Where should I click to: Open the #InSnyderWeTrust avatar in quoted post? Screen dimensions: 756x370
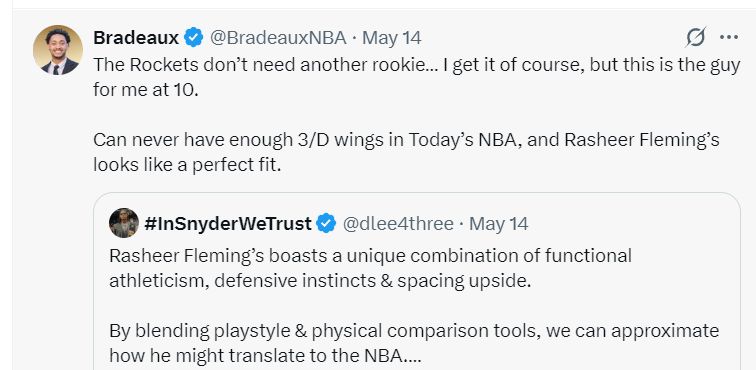click(x=124, y=223)
